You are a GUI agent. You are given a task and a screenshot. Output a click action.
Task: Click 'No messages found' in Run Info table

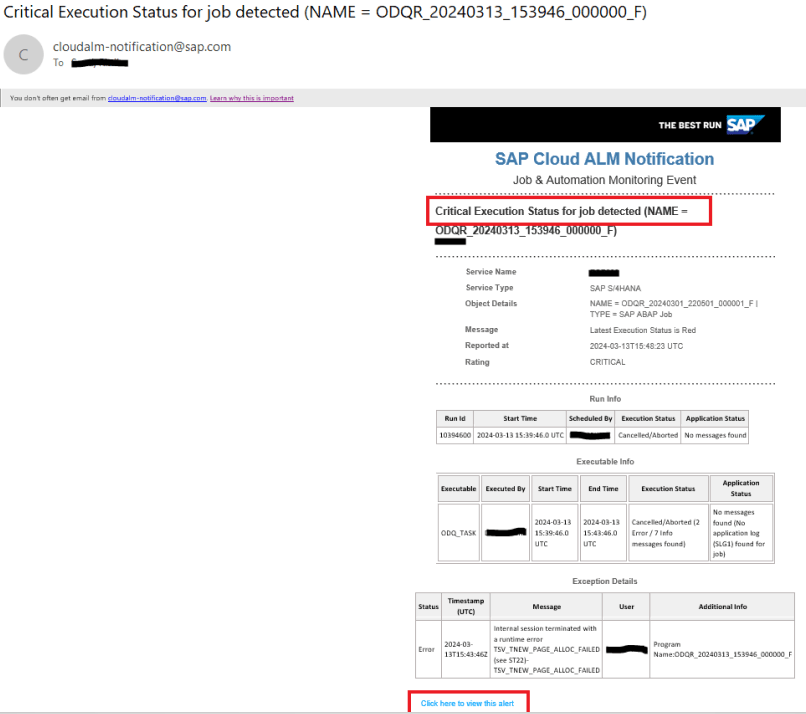tap(715, 435)
